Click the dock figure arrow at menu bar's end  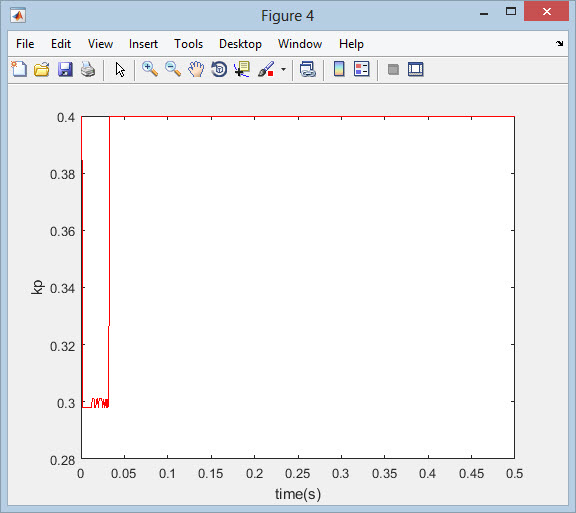coord(559,43)
